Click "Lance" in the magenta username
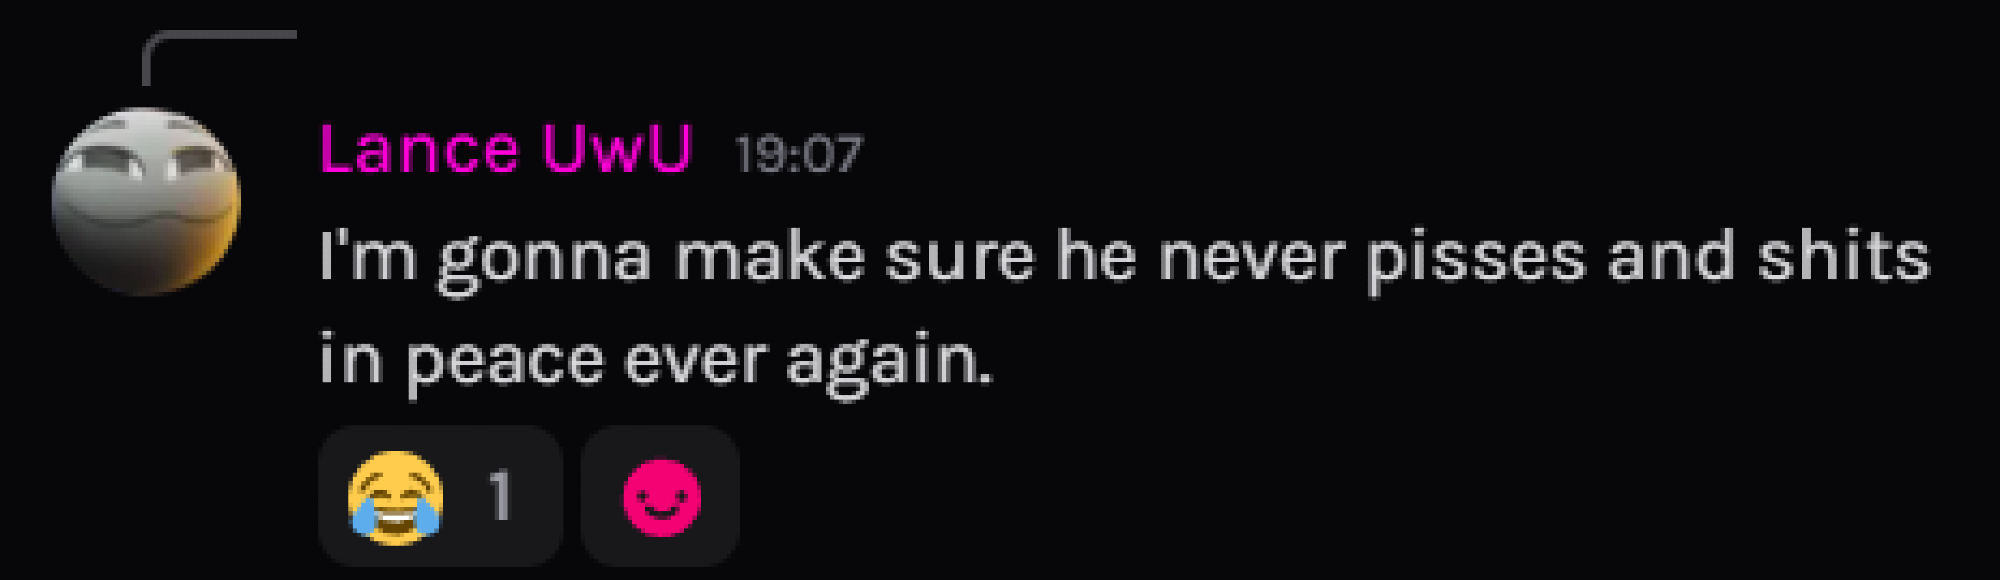 pyautogui.click(x=419, y=150)
